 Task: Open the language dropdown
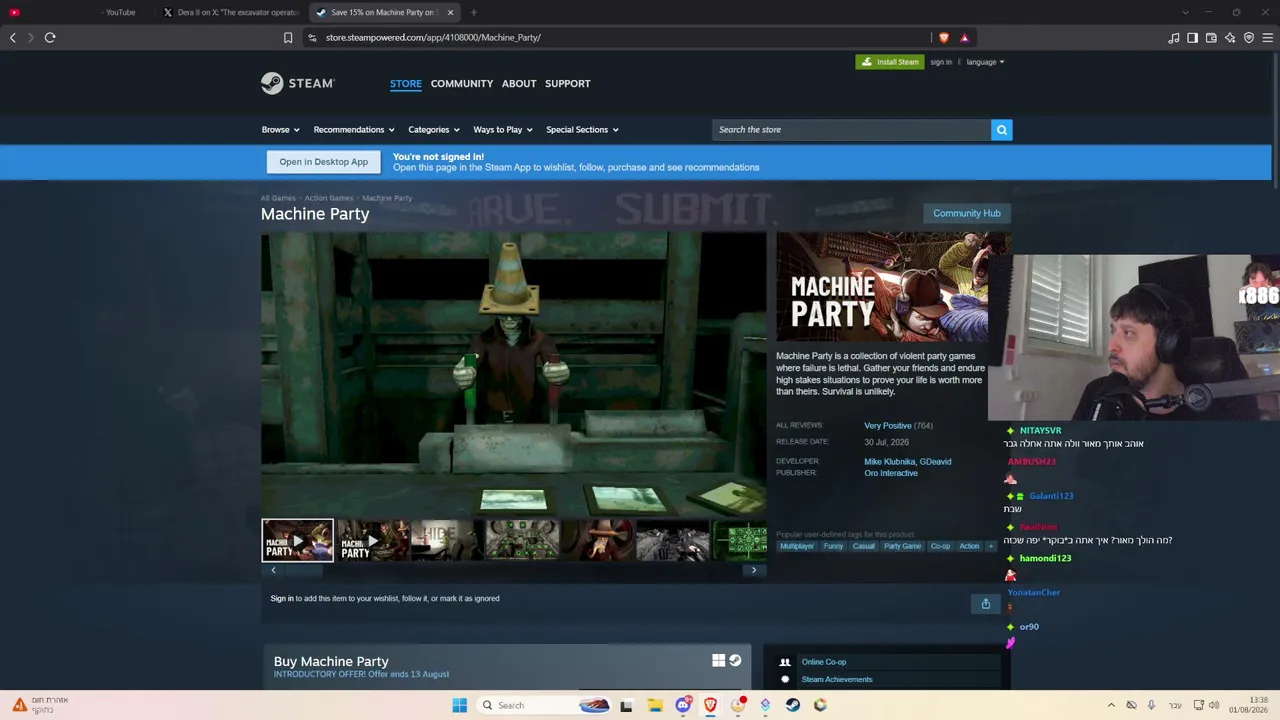[985, 62]
